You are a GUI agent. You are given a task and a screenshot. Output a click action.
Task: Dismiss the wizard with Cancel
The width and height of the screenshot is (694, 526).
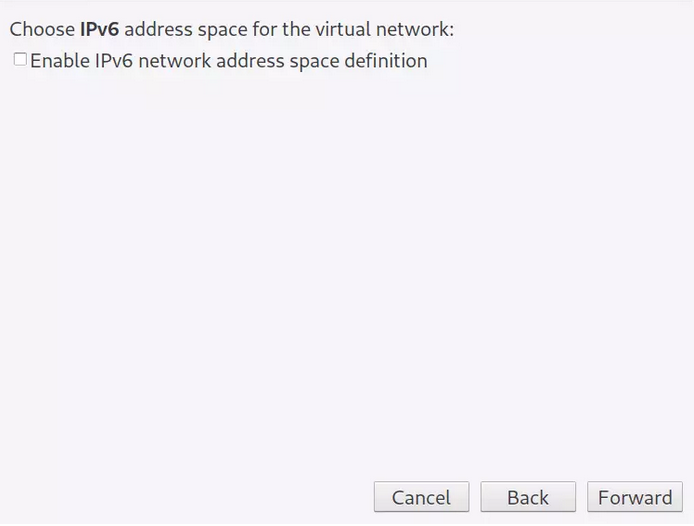[421, 497]
